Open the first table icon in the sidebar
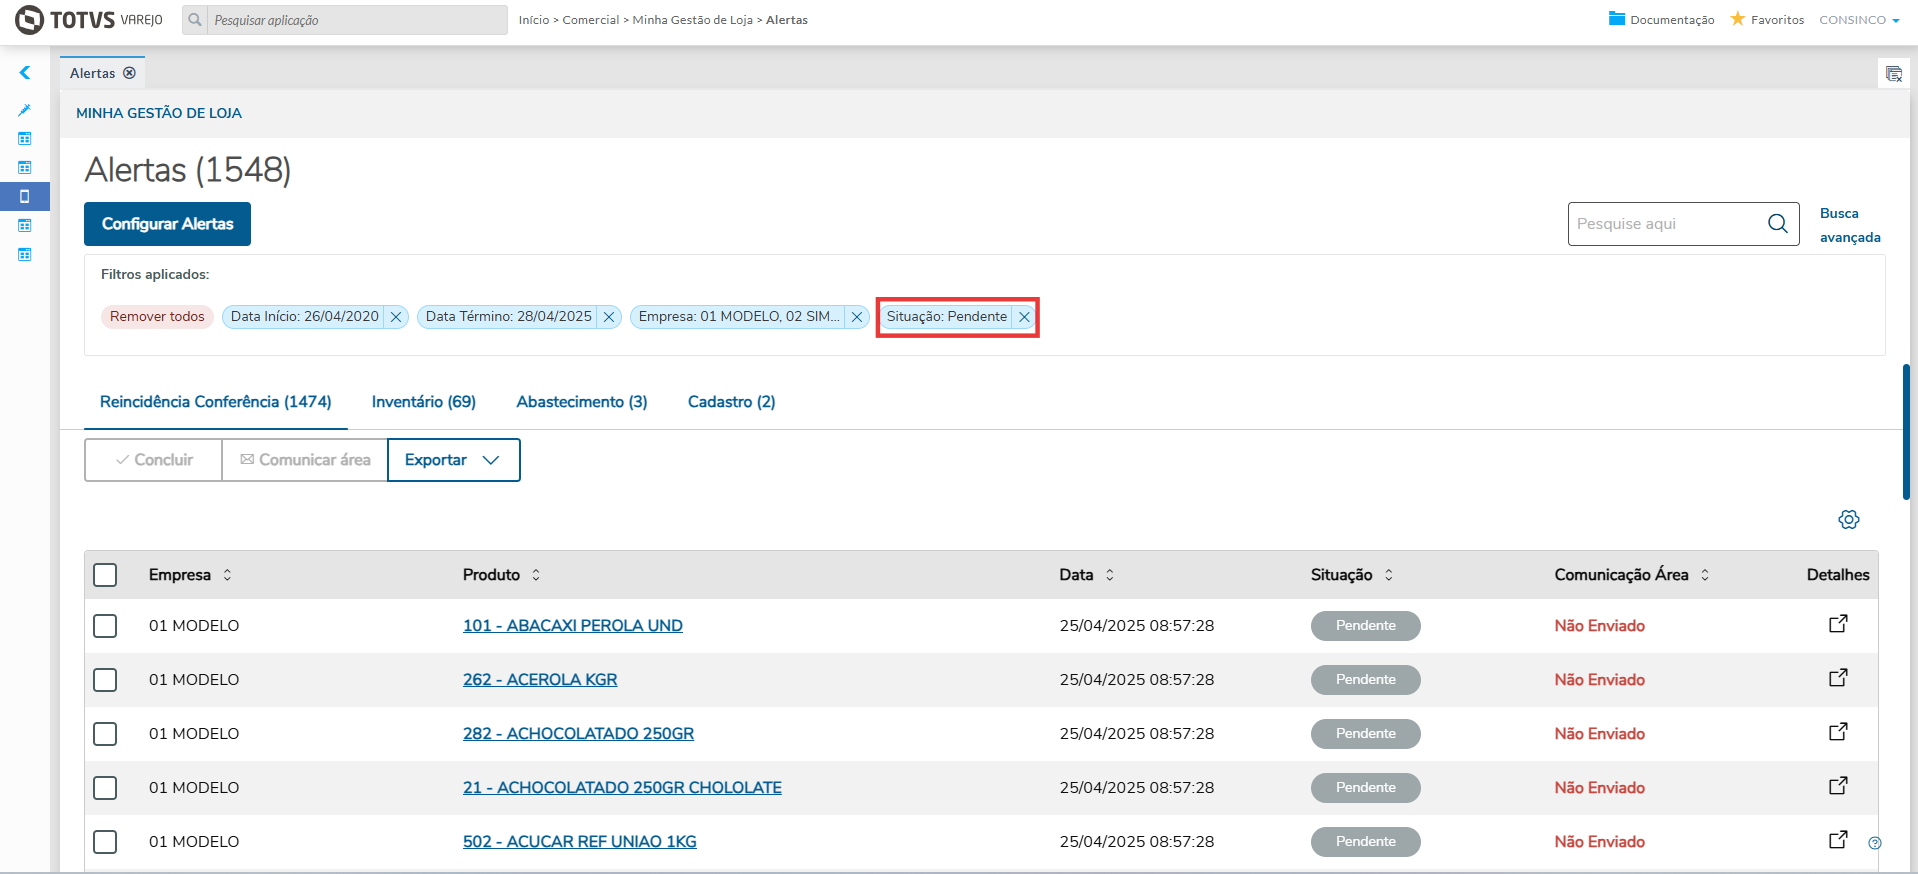 [x=25, y=139]
